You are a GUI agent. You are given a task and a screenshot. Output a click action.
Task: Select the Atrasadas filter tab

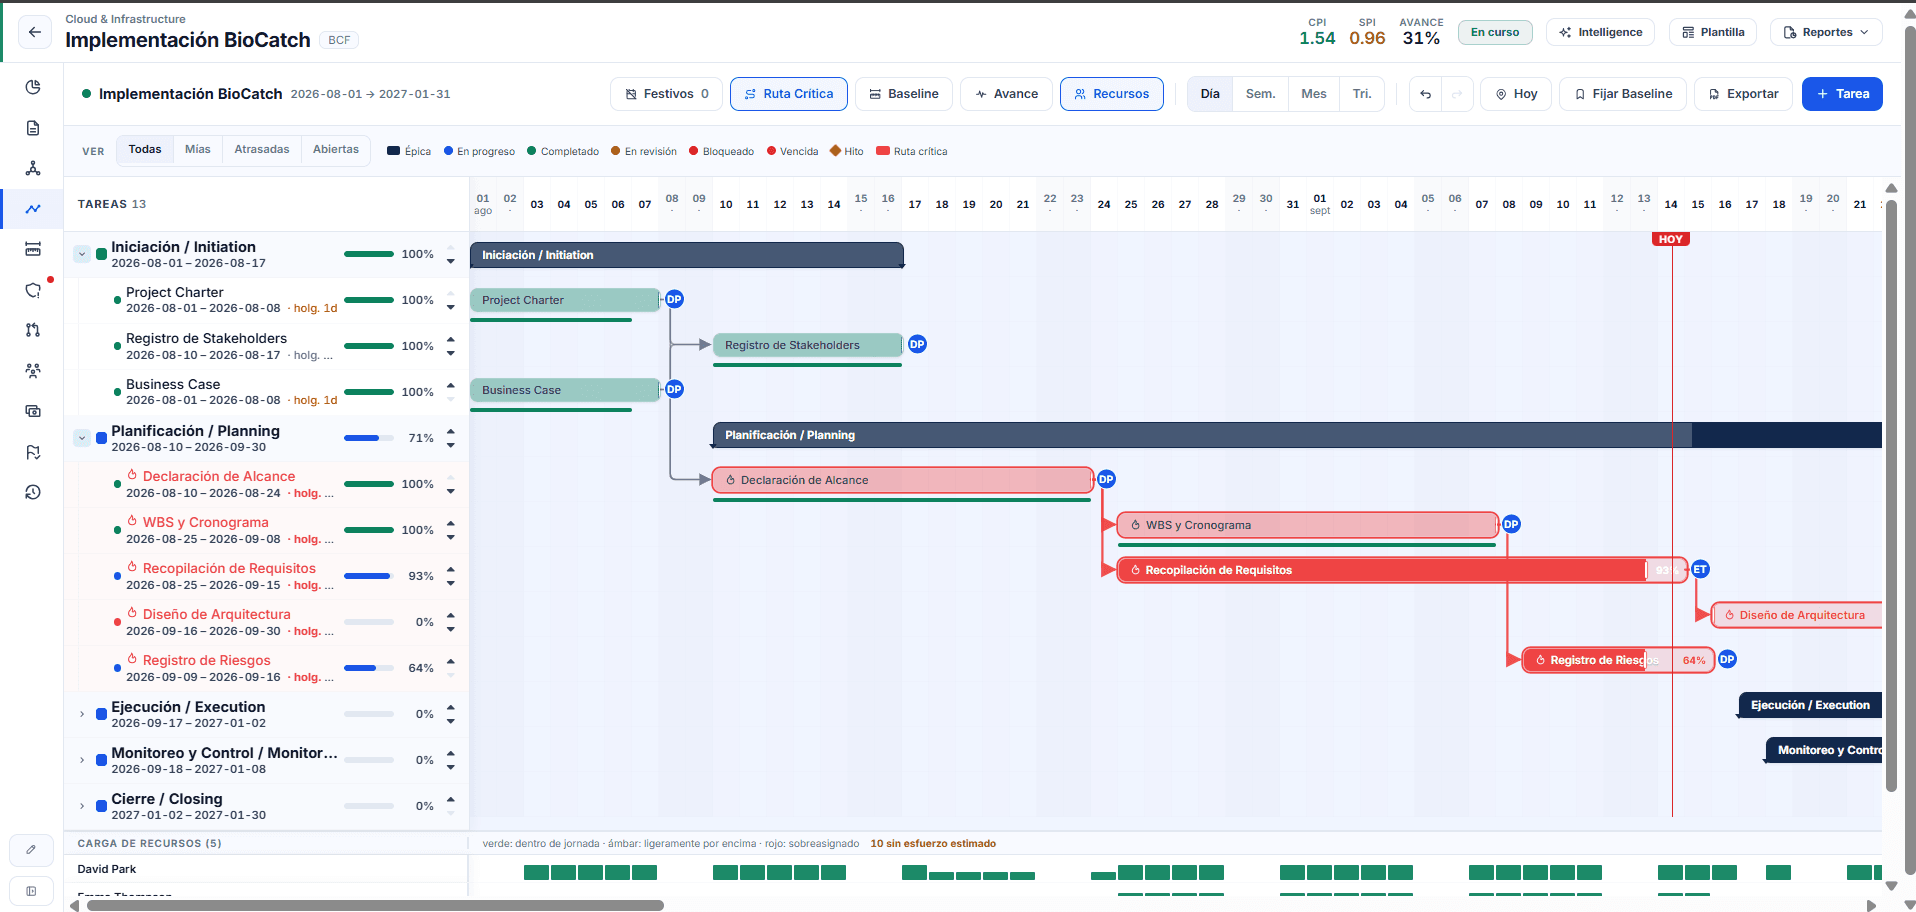coord(262,150)
